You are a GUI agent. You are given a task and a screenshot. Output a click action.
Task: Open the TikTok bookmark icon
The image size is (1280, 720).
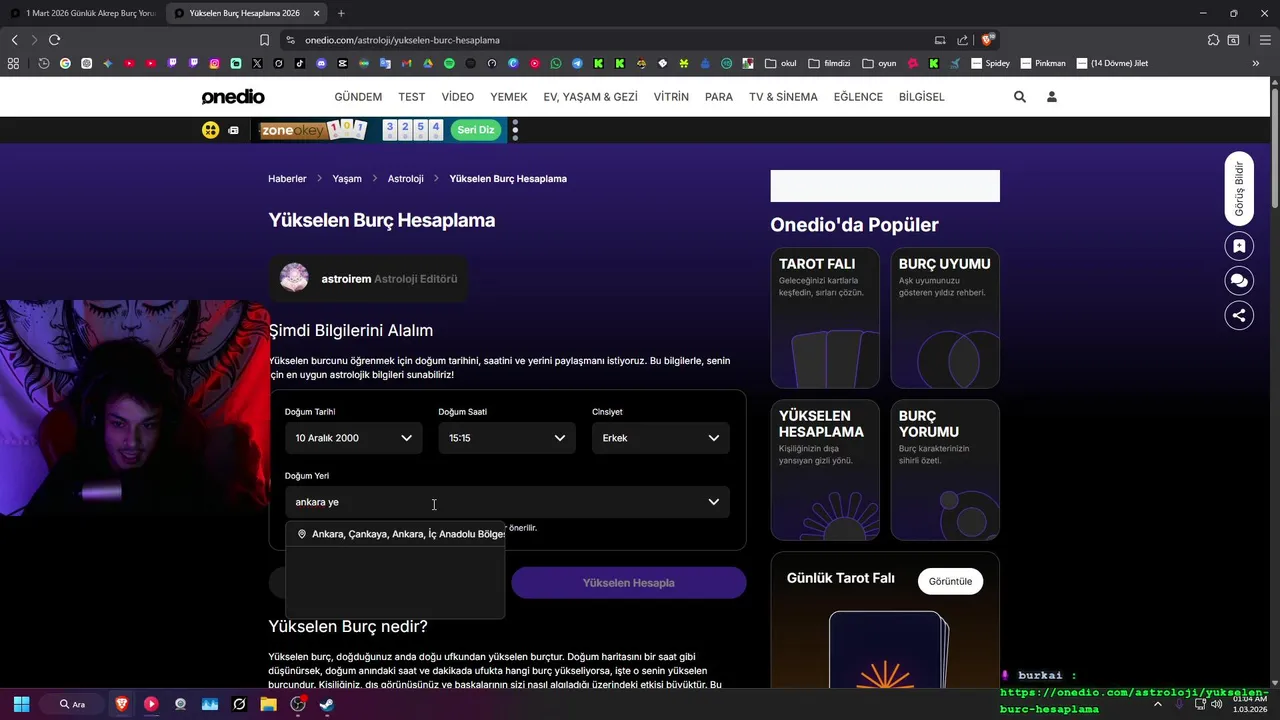coord(300,63)
